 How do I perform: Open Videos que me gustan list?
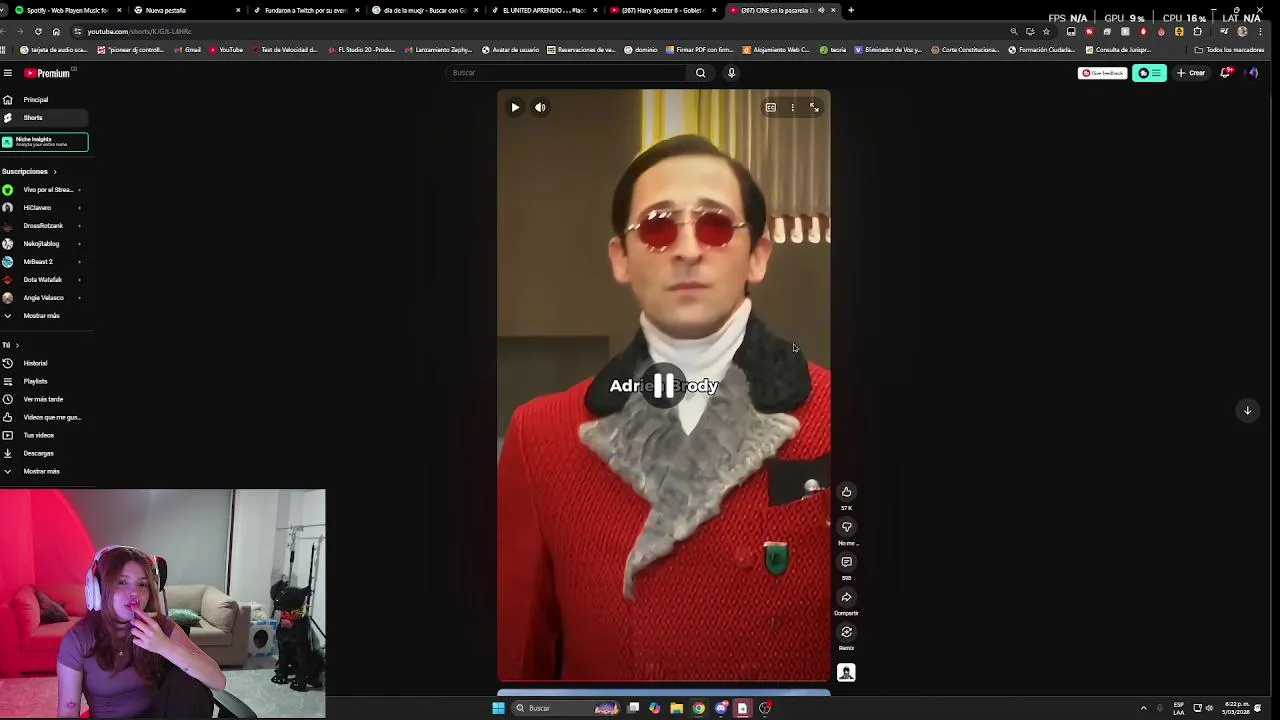click(45, 418)
